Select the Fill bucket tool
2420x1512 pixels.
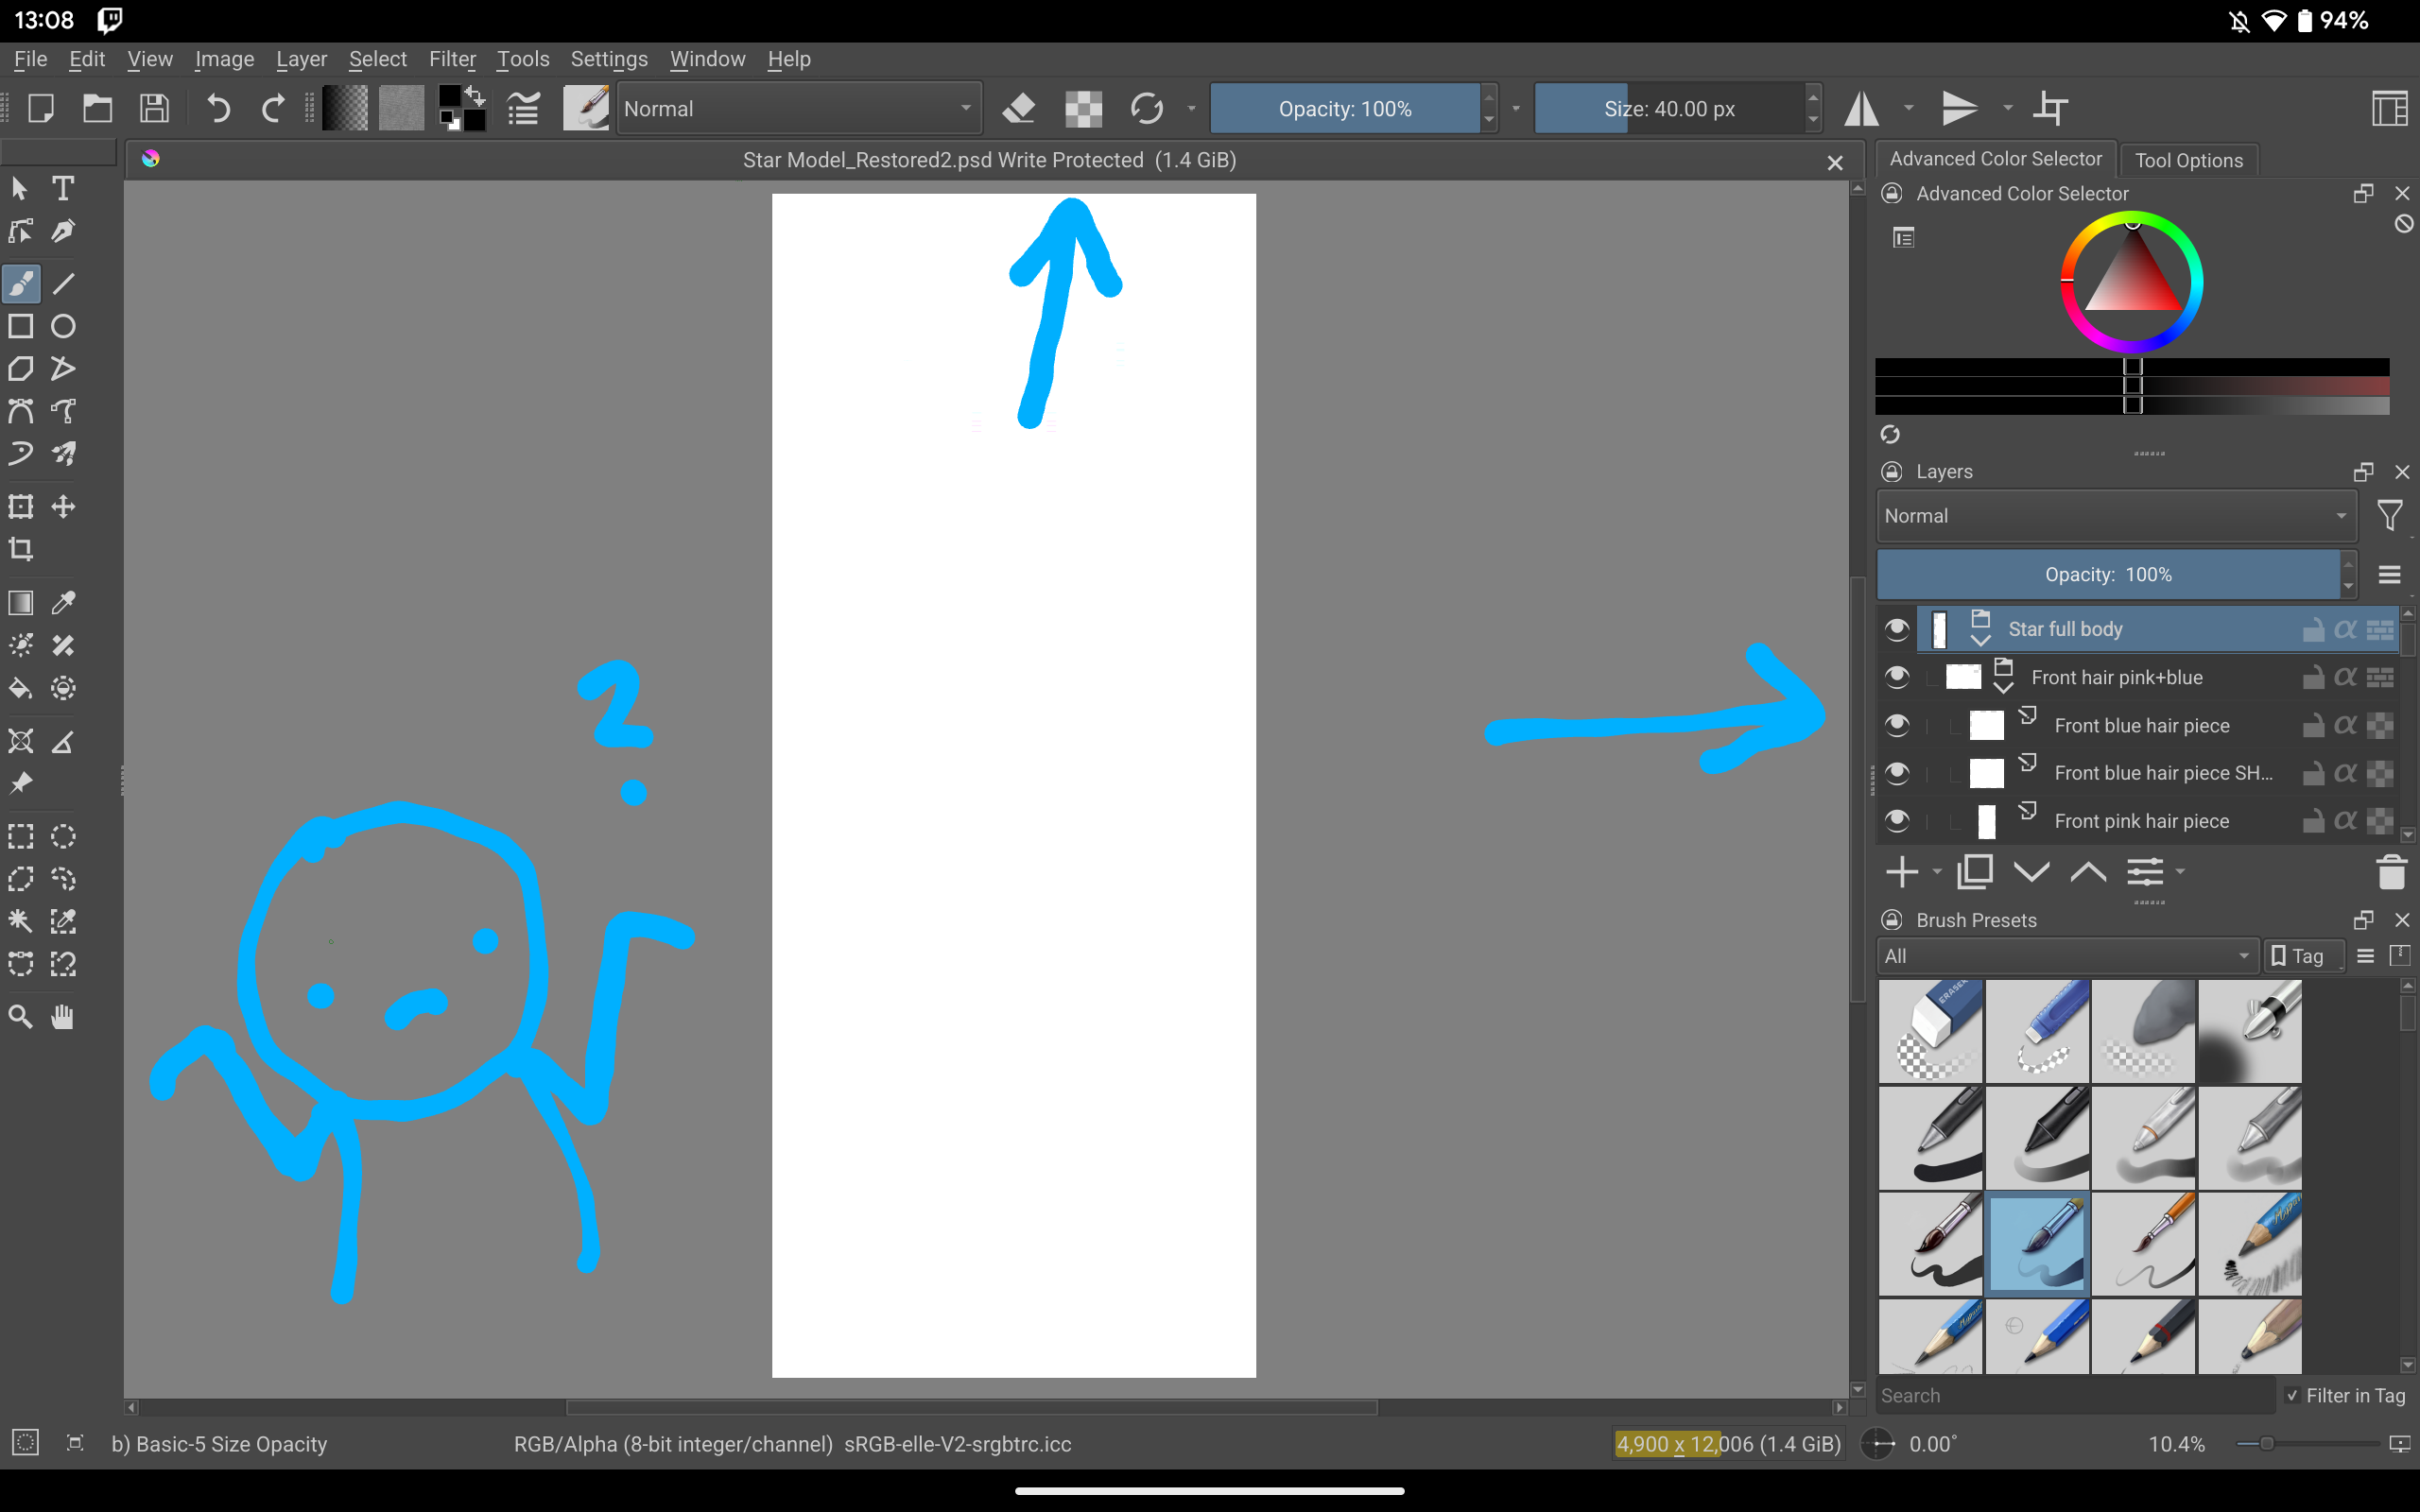click(x=21, y=688)
